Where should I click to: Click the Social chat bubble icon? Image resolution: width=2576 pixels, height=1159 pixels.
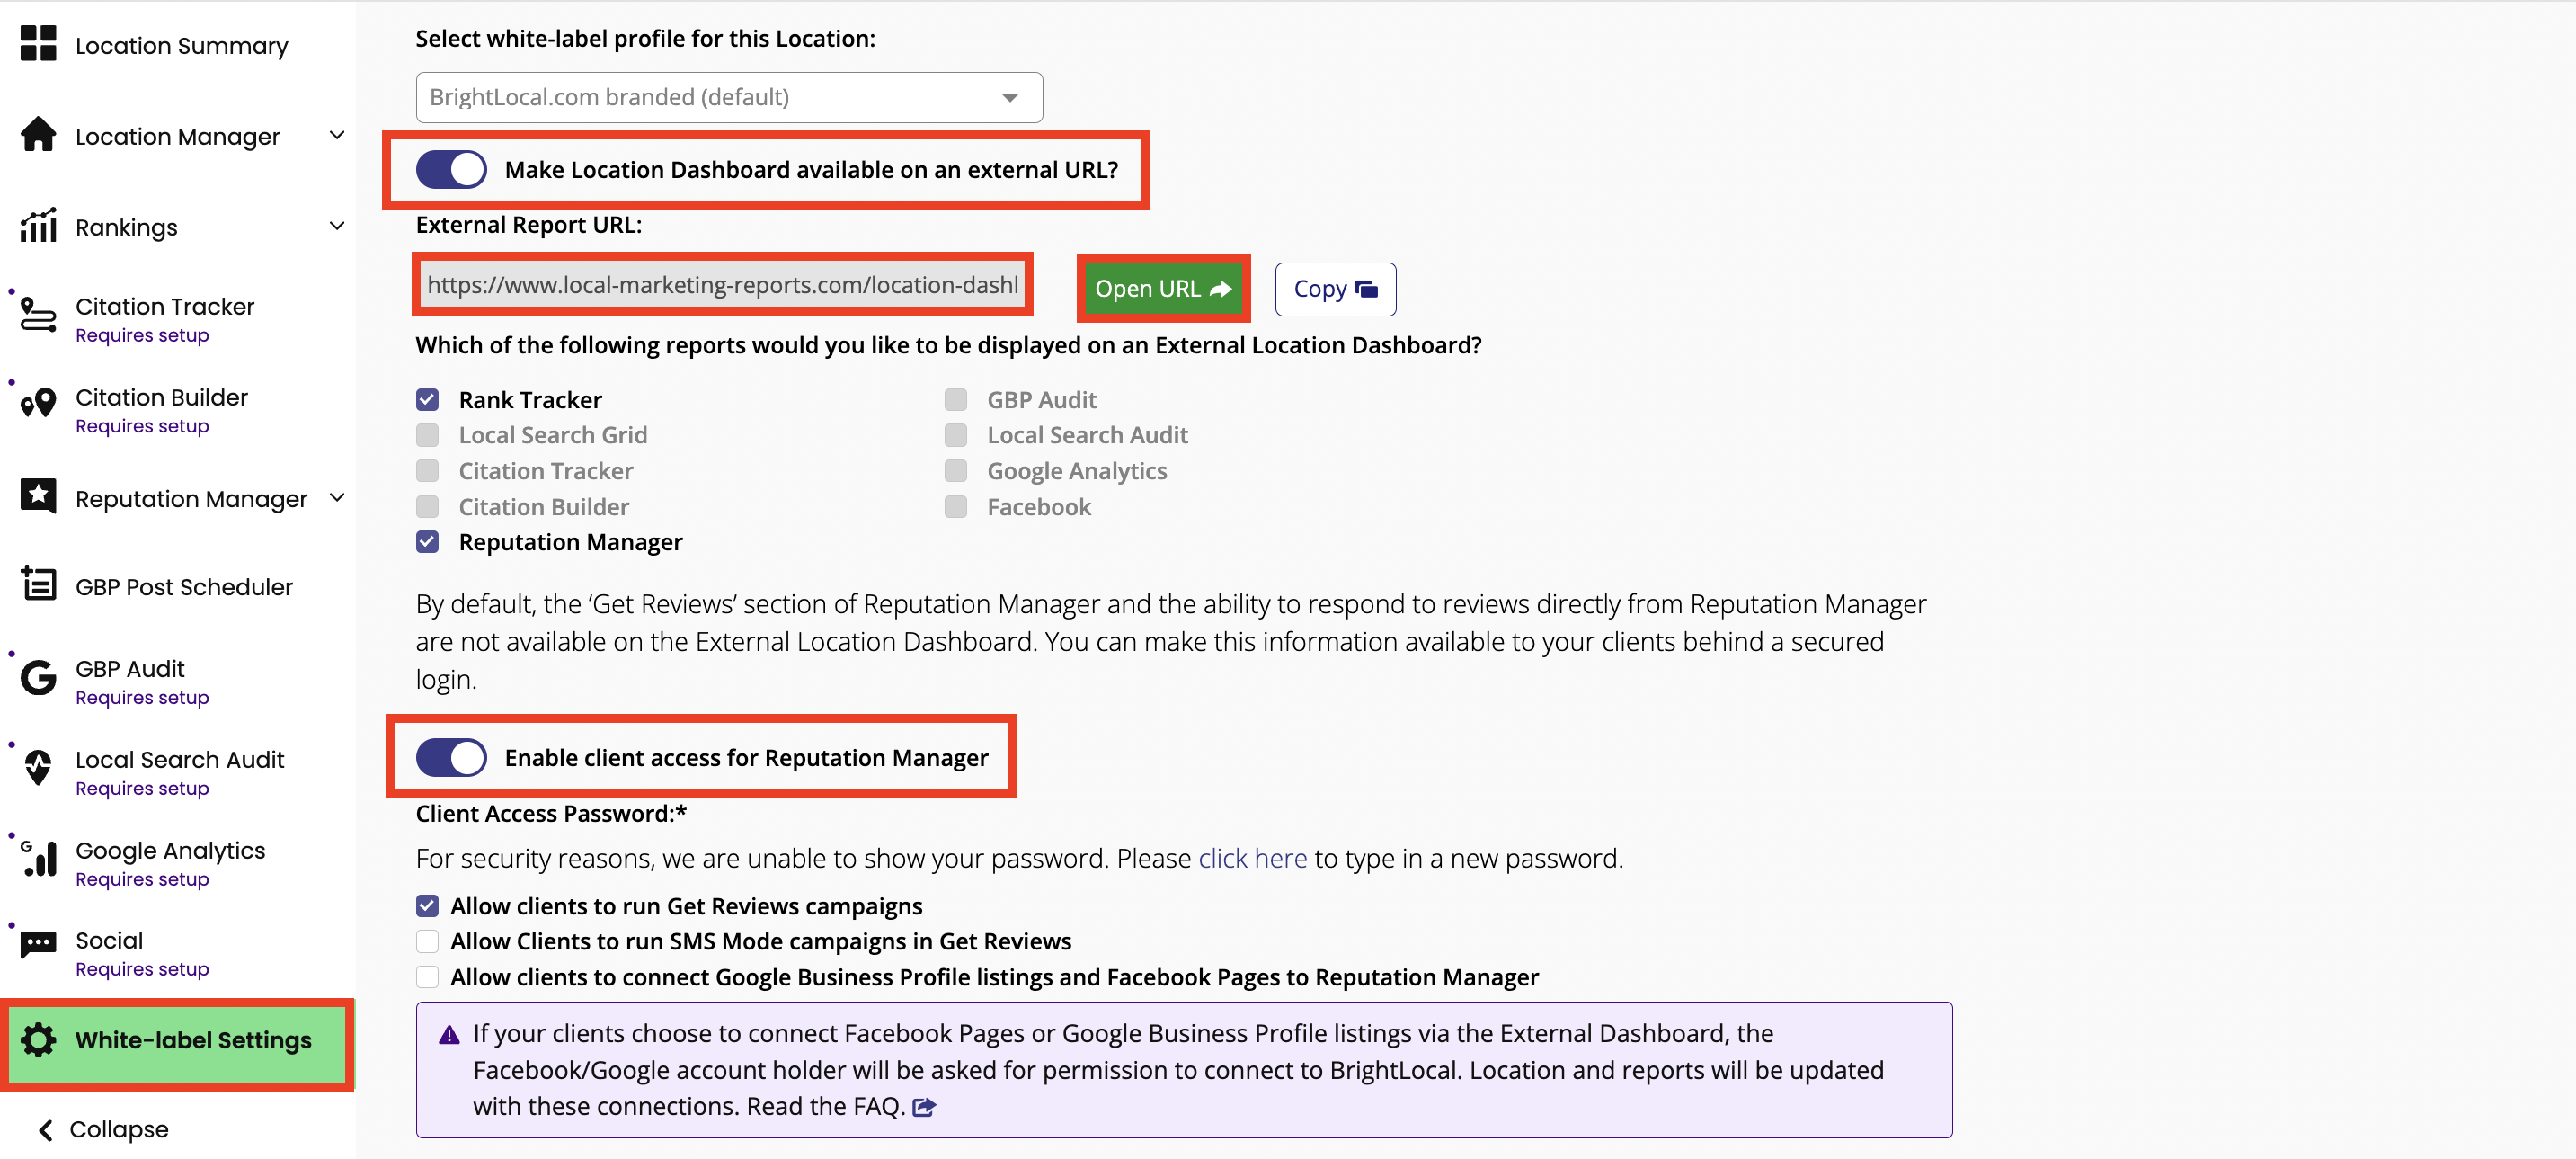click(x=38, y=944)
